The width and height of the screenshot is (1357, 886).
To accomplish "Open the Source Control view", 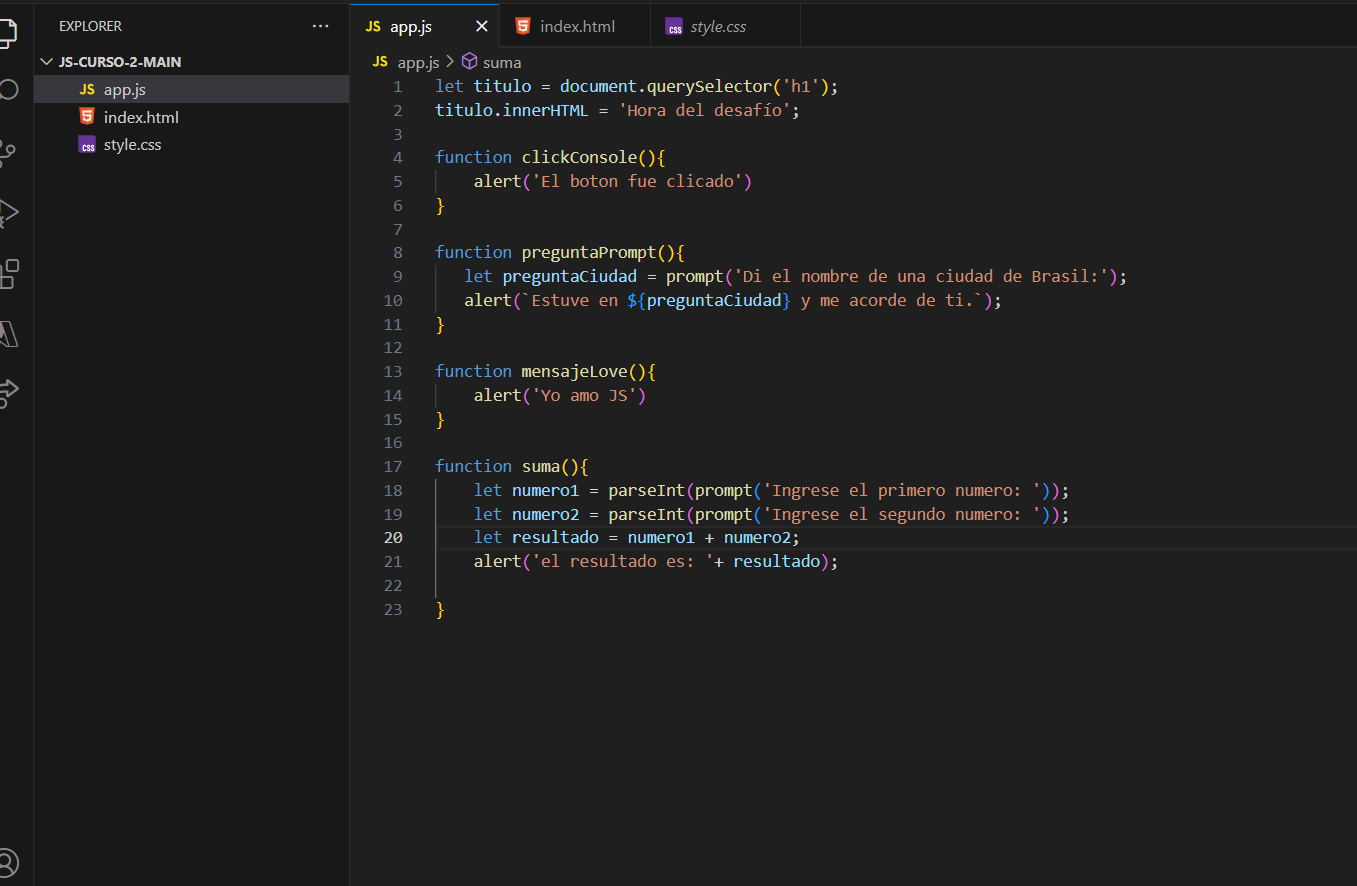I will 7,151.
